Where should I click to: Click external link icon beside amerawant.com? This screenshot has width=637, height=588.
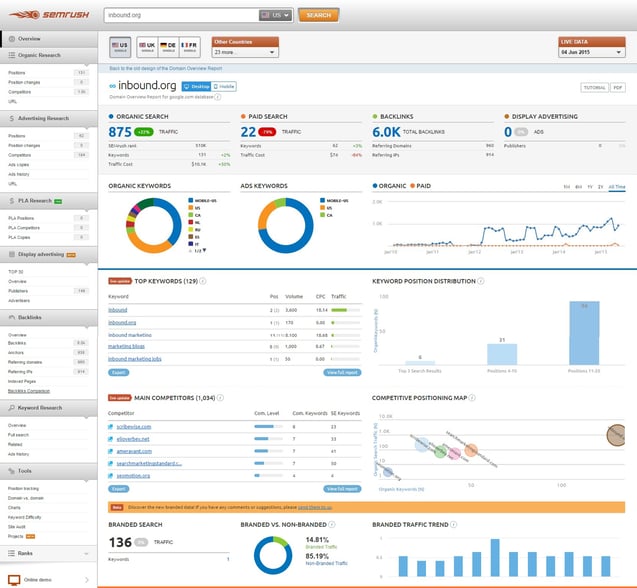point(110,451)
